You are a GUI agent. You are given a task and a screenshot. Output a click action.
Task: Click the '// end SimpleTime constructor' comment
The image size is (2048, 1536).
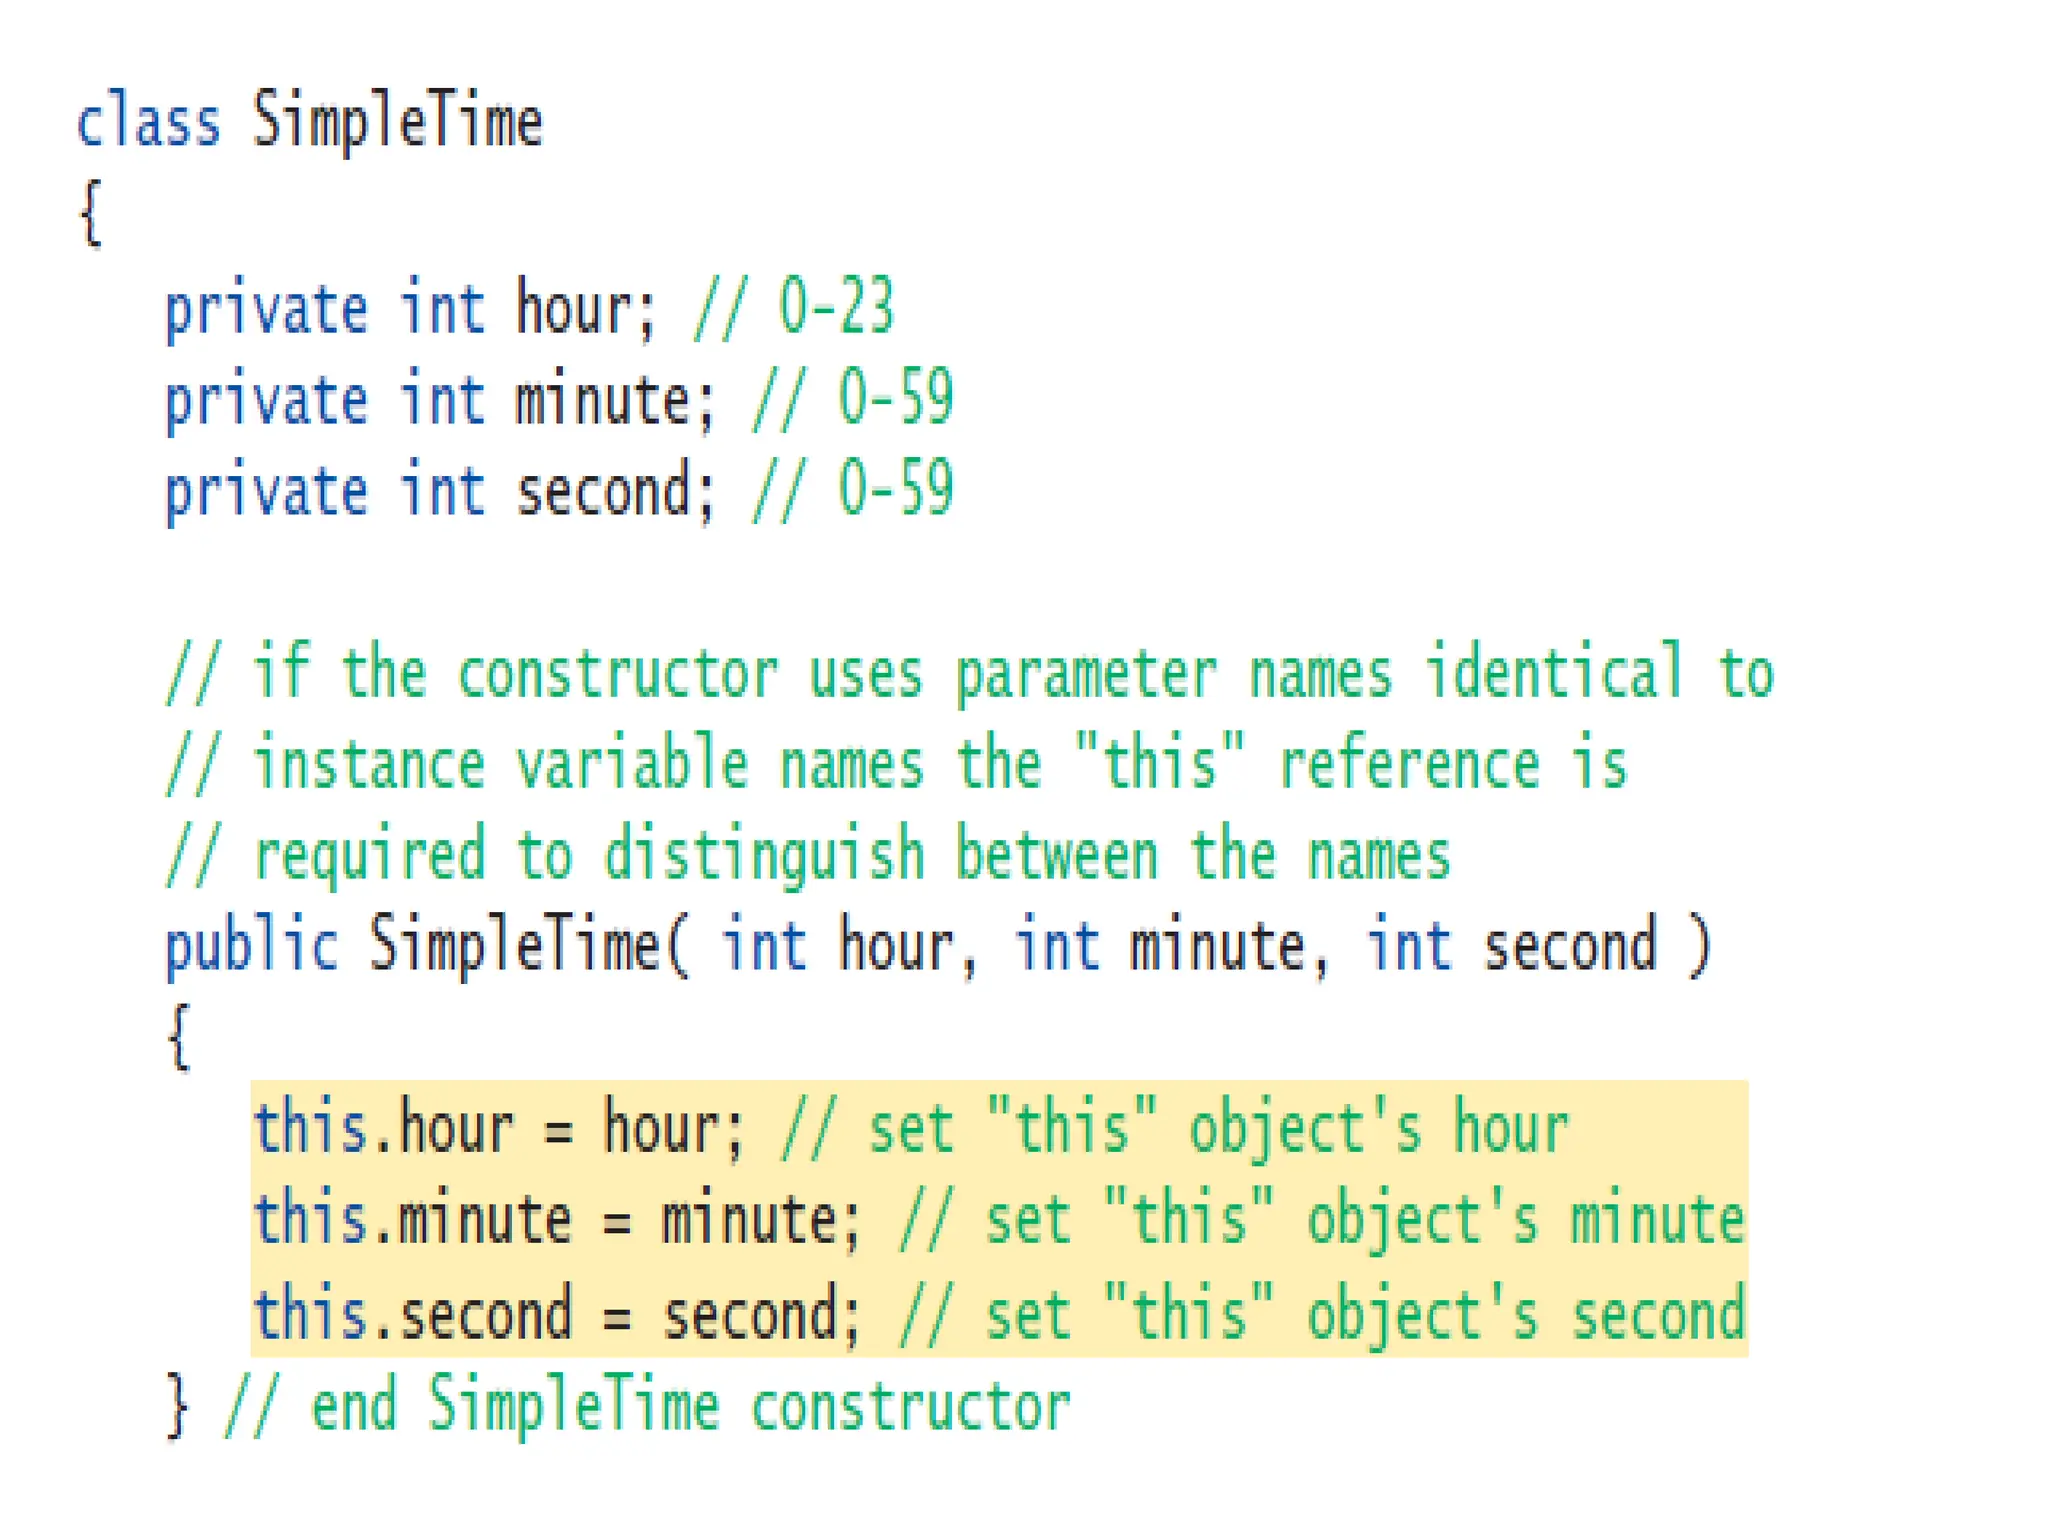(x=647, y=1405)
